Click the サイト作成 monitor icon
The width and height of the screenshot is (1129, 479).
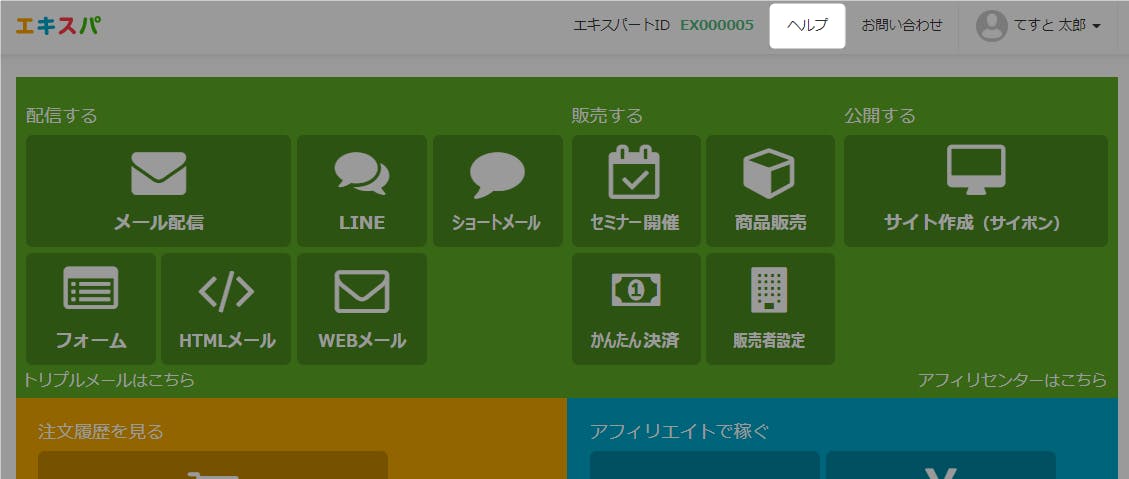(x=975, y=169)
